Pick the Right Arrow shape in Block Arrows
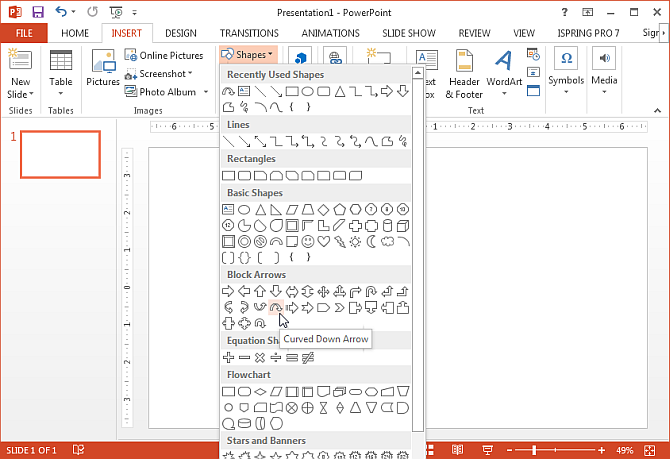This screenshot has height=459, width=670. pyautogui.click(x=228, y=291)
